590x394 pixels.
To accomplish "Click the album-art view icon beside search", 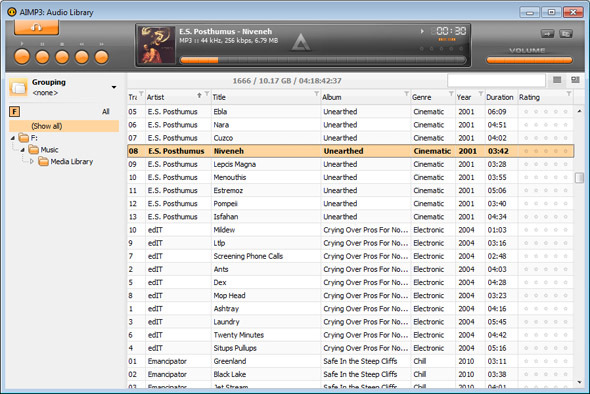I will click(x=575, y=80).
